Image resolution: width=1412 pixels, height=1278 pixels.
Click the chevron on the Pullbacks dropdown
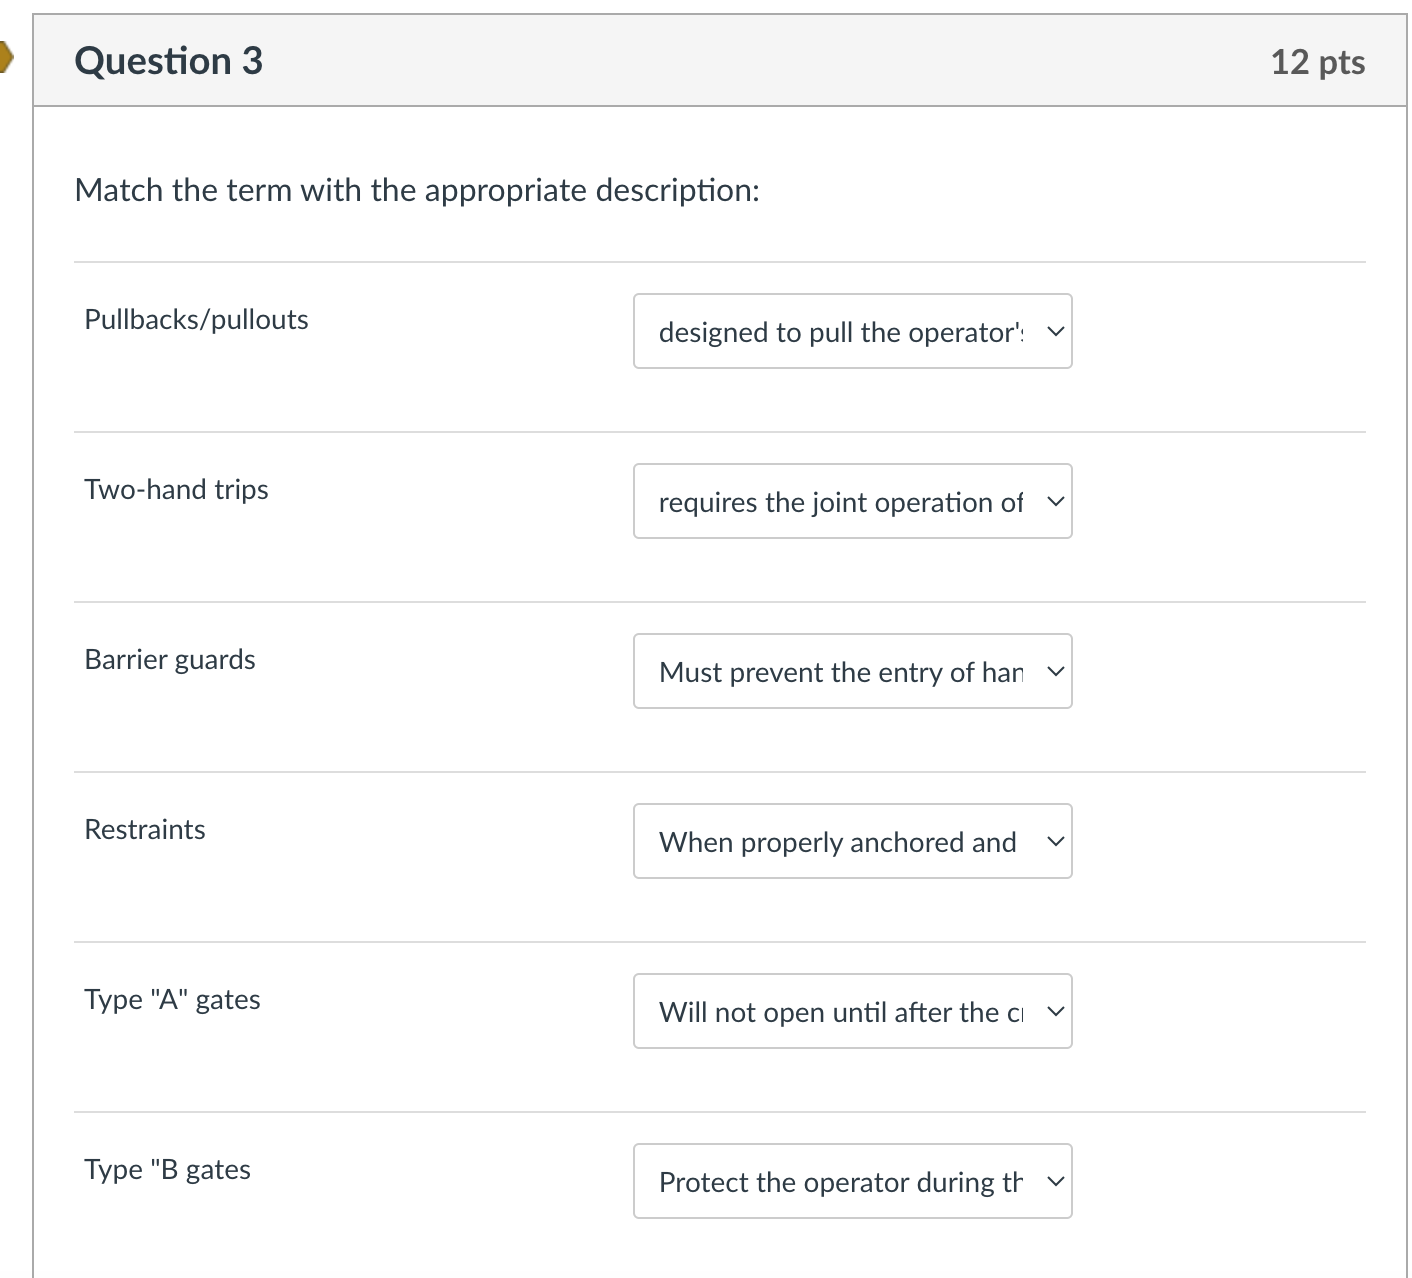coord(1054,331)
